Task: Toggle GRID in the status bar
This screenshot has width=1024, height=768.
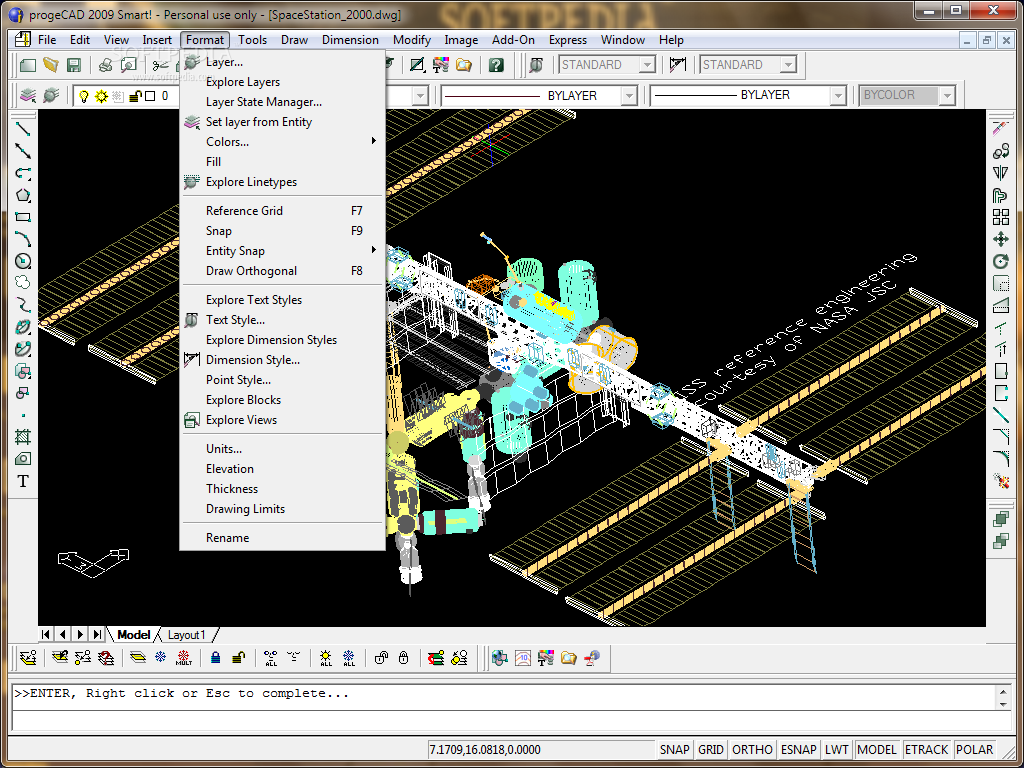Action: point(711,750)
